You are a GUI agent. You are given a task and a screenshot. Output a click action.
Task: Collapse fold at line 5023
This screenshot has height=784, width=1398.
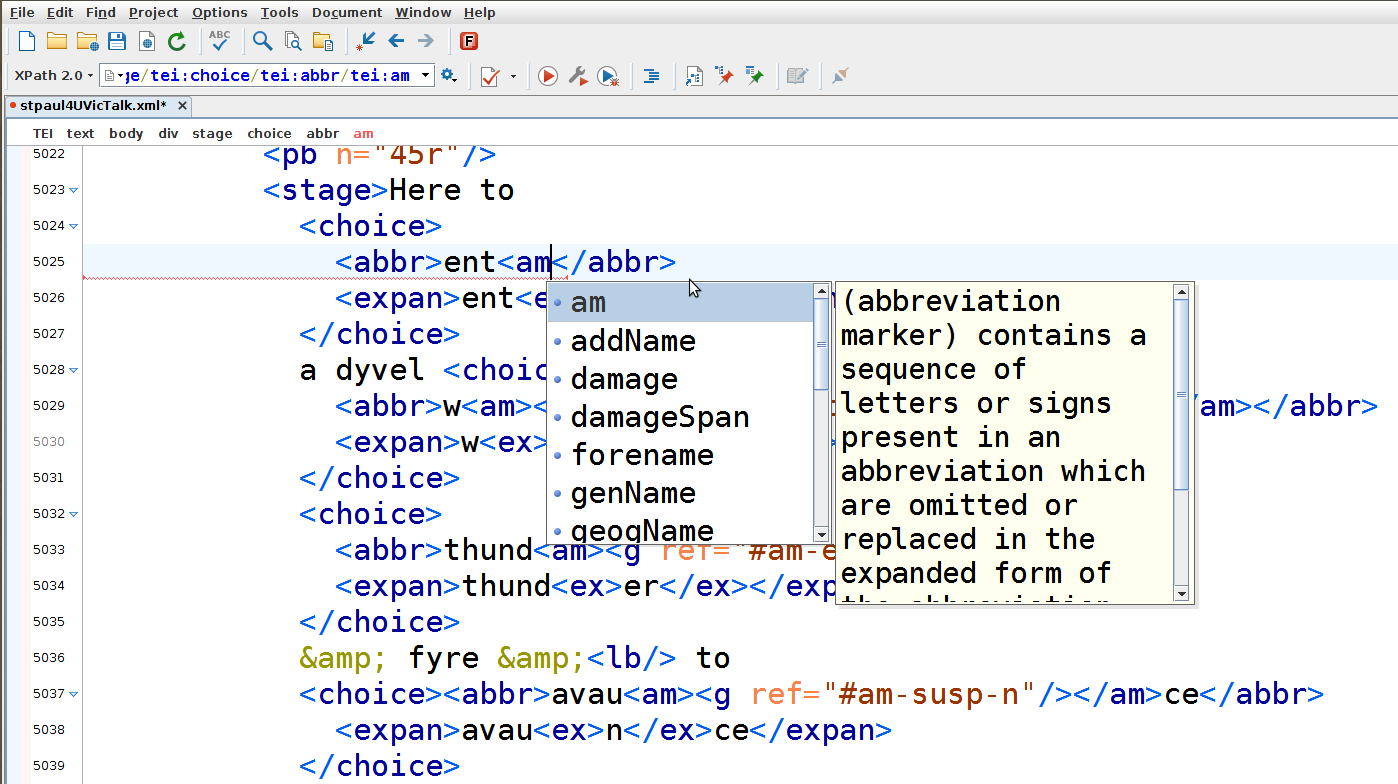coord(74,190)
